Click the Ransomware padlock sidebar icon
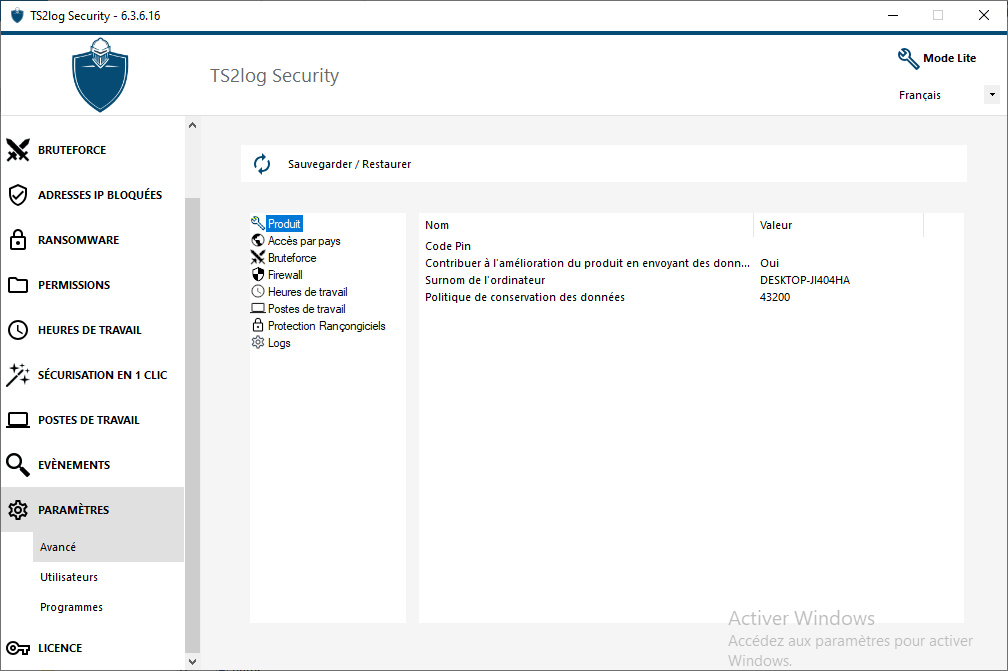This screenshot has width=1008, height=671. pyautogui.click(x=18, y=240)
